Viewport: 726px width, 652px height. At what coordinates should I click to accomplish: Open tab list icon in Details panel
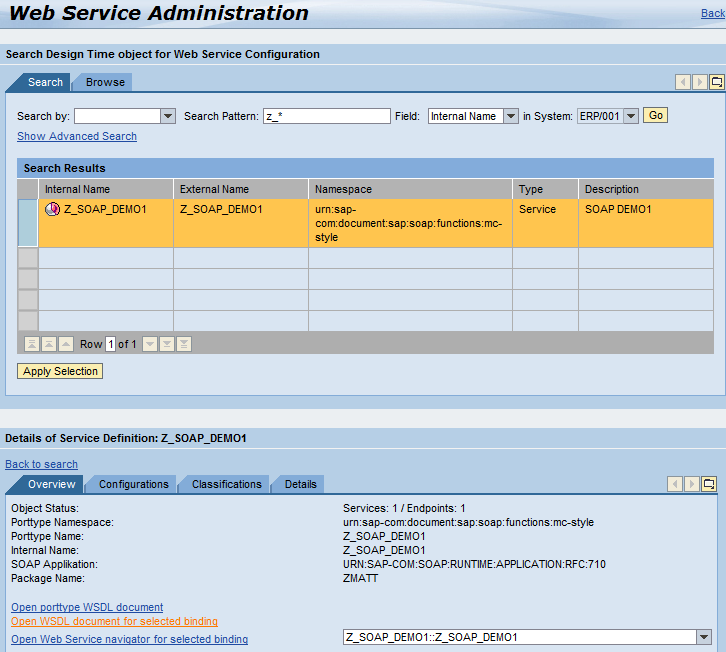tap(708, 485)
